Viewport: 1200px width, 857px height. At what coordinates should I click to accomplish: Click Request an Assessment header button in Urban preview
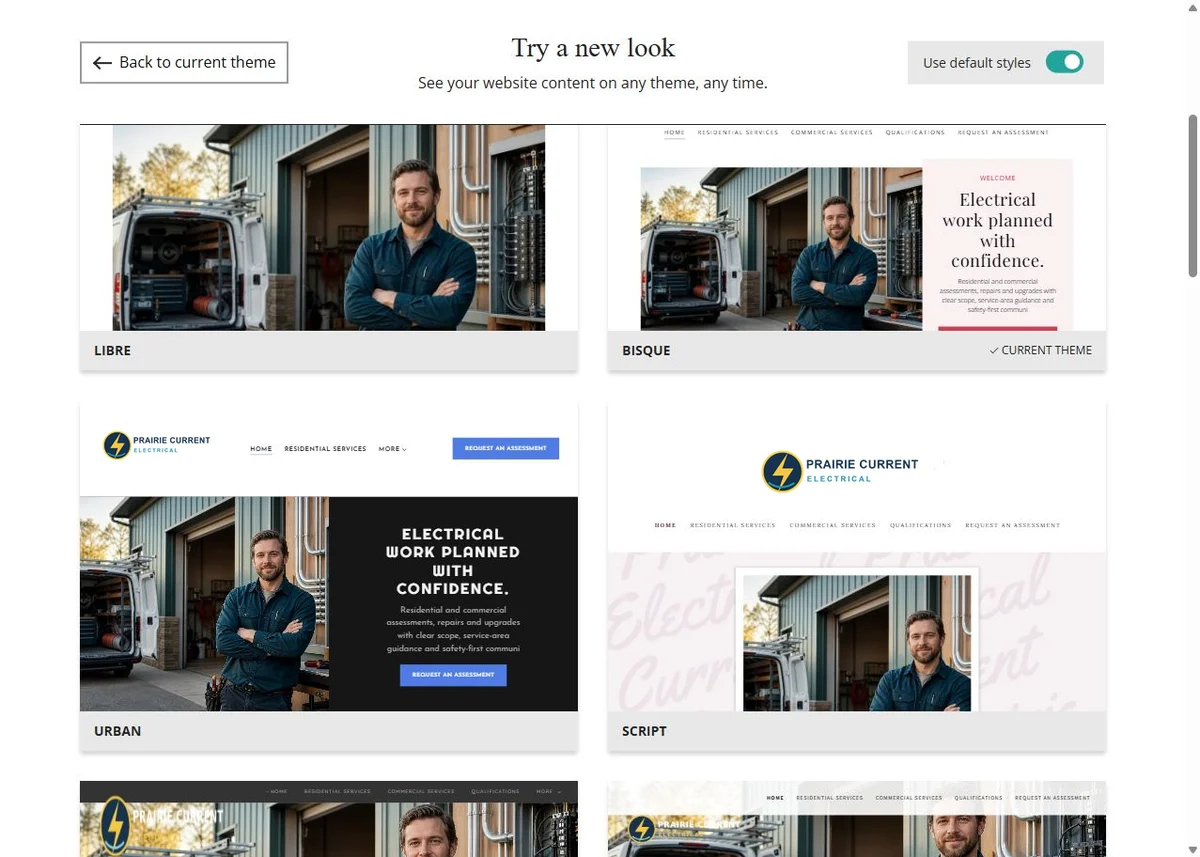pyautogui.click(x=505, y=448)
